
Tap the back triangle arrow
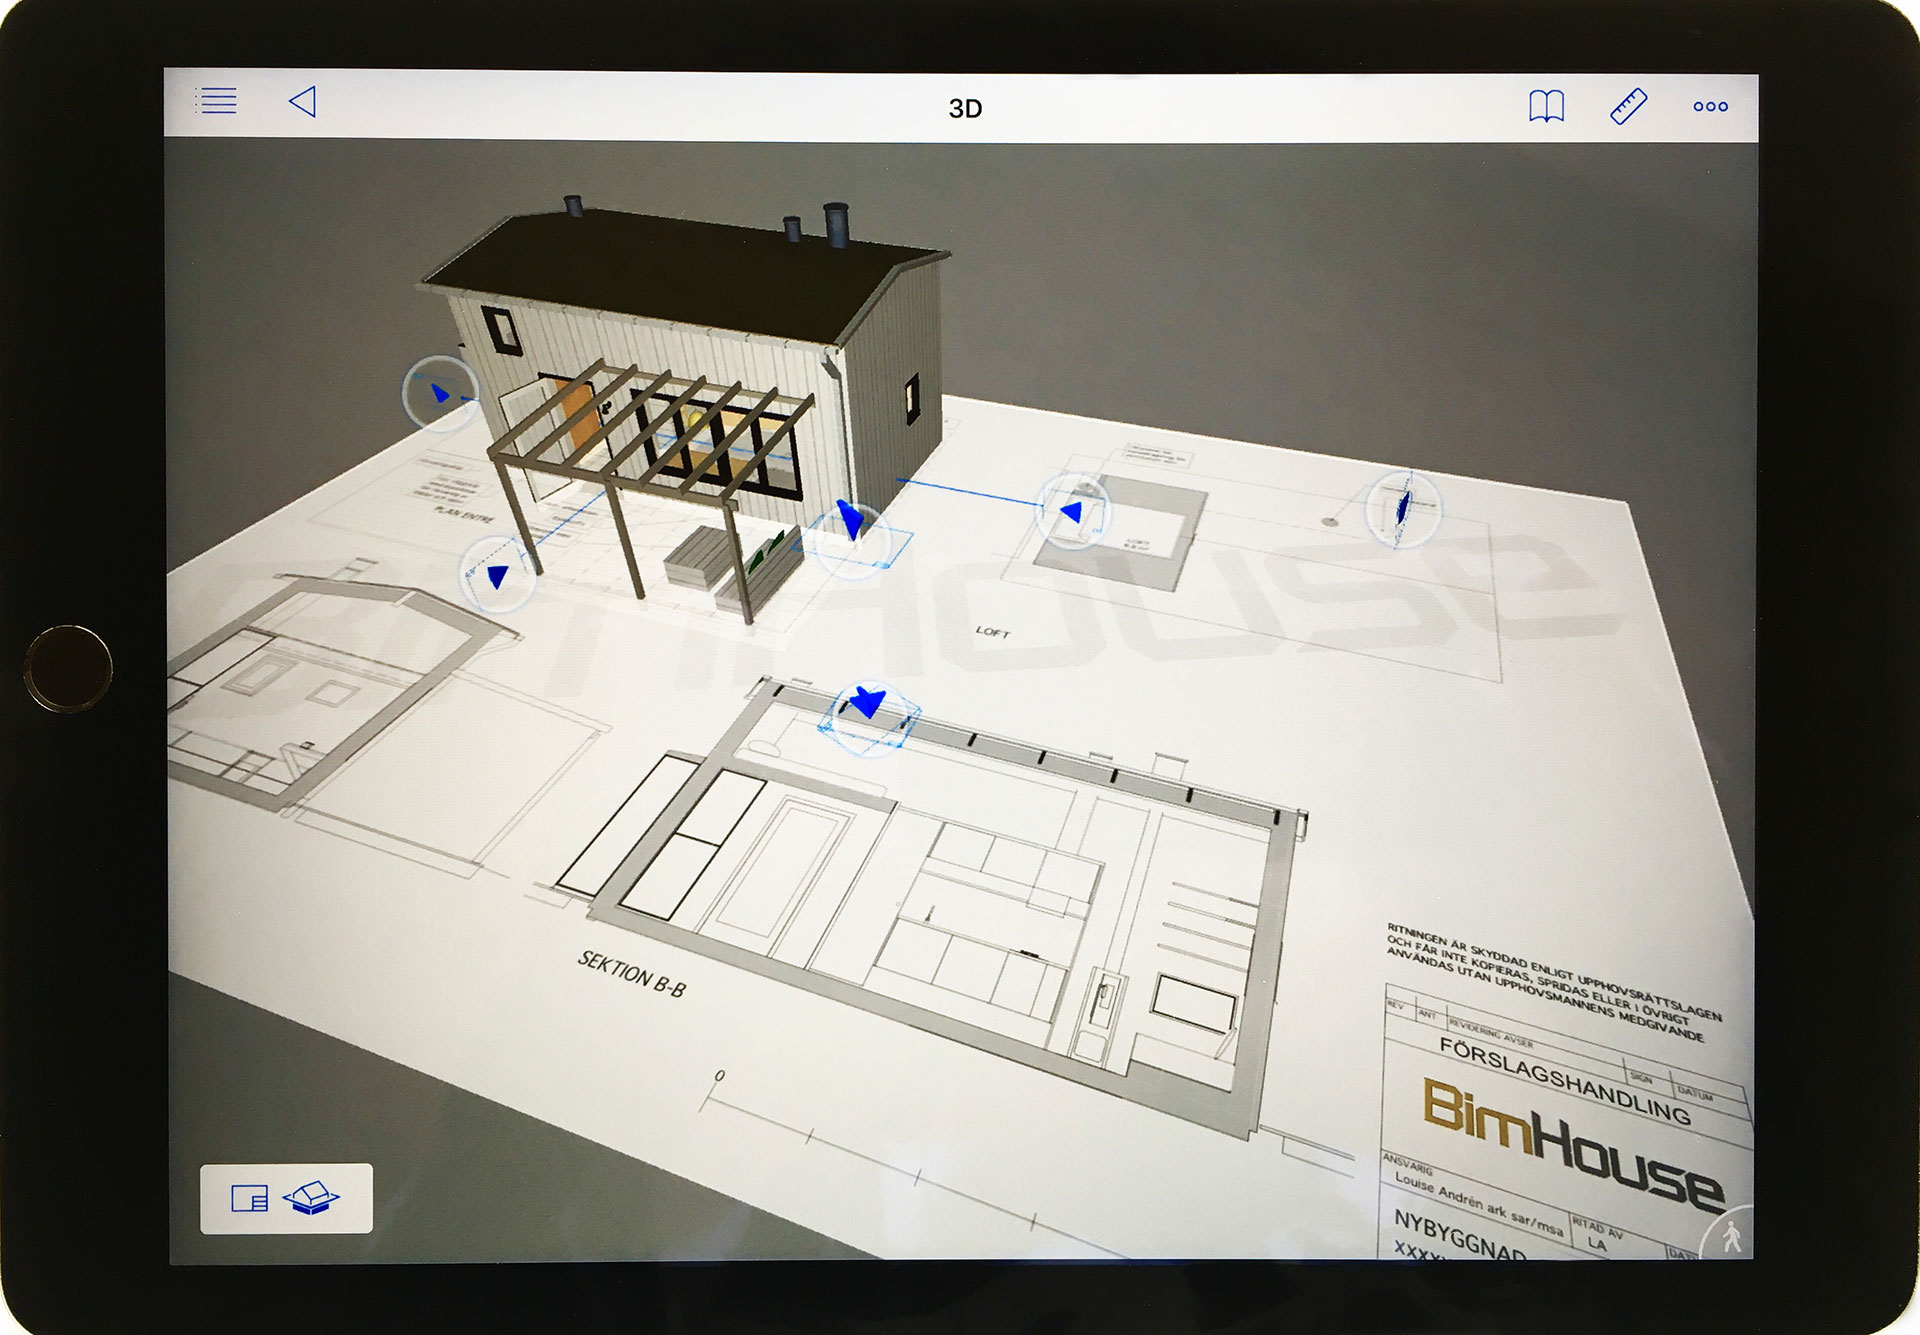[303, 101]
